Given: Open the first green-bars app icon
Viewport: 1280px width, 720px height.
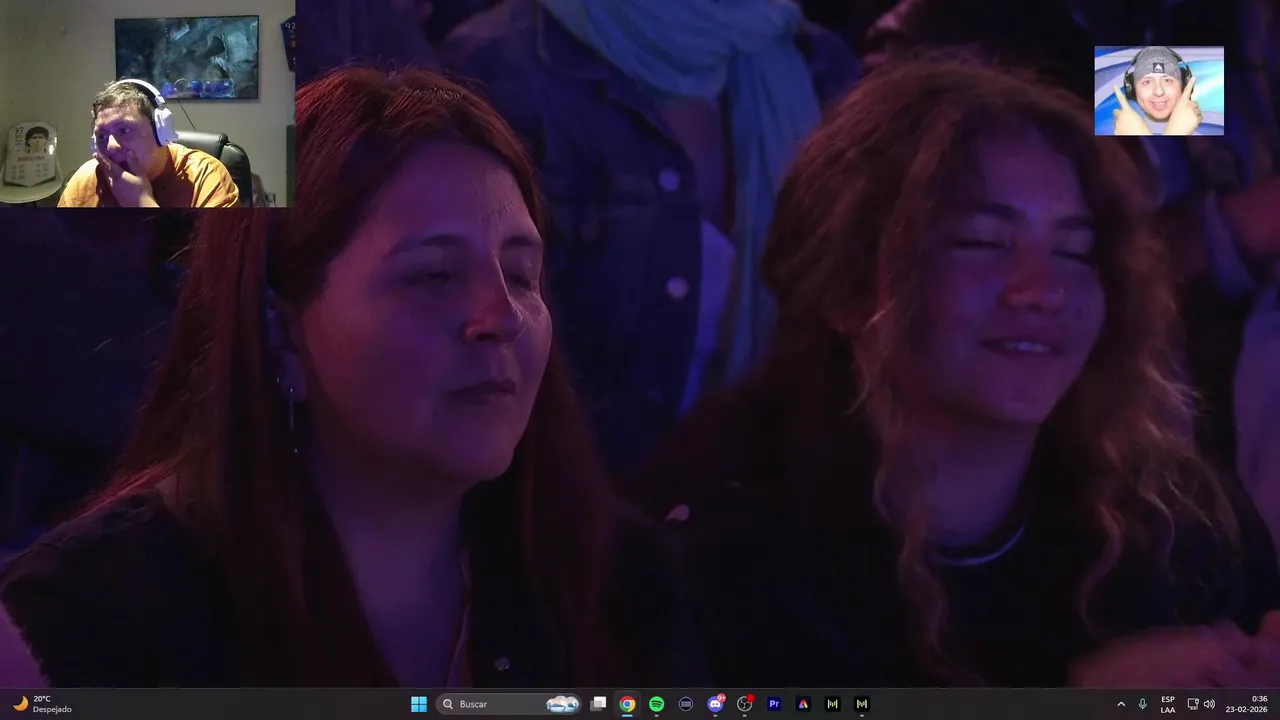Looking at the screenshot, I should [x=832, y=704].
